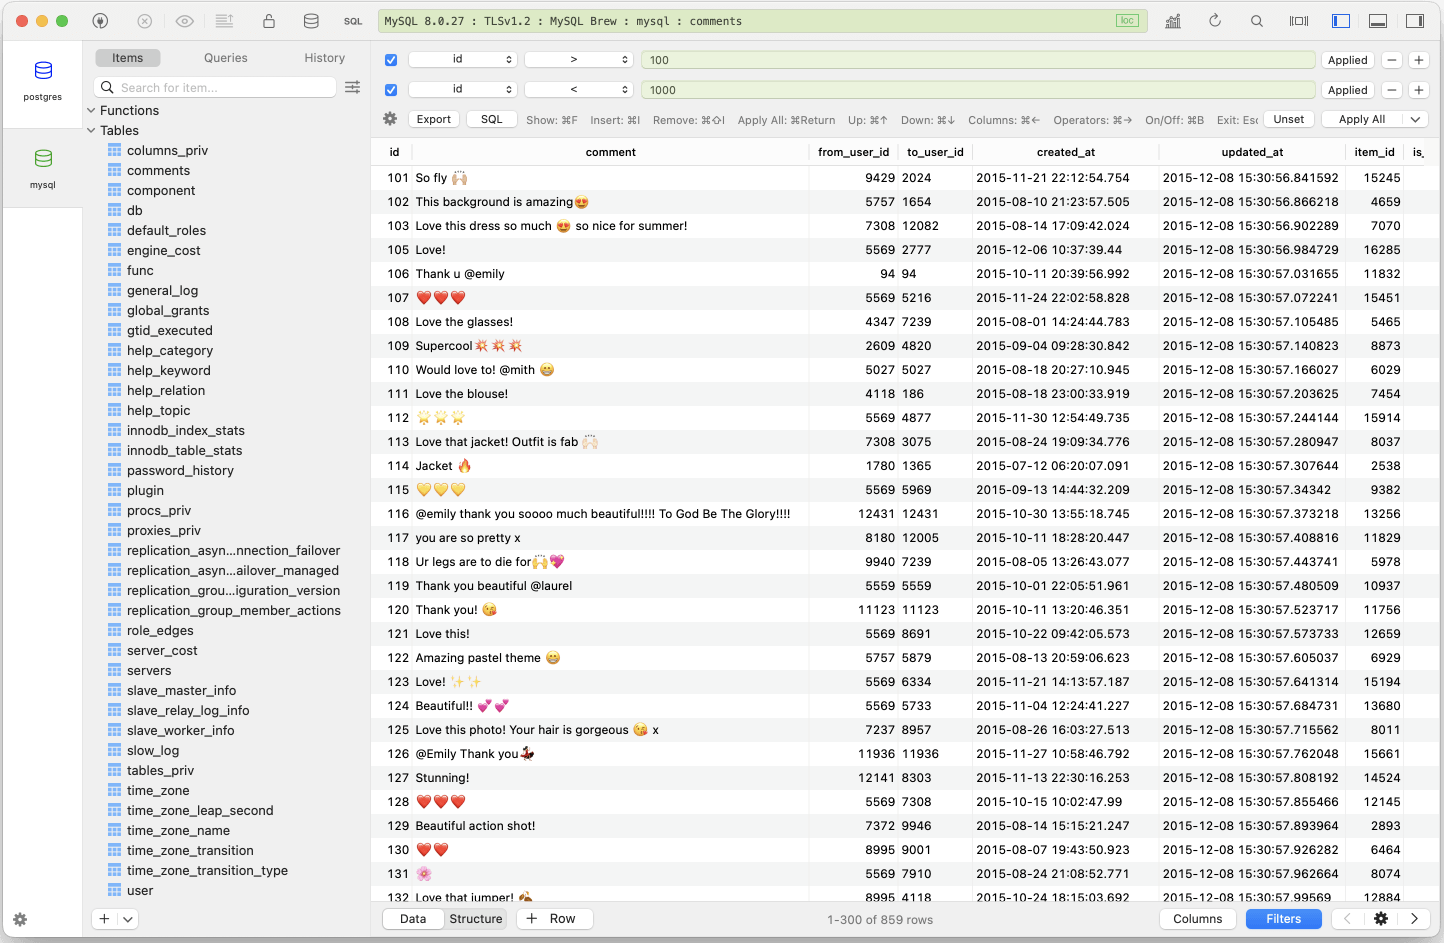Image resolution: width=1444 pixels, height=943 pixels.
Task: Open the new item type dropdown chevron
Action: click(x=128, y=919)
